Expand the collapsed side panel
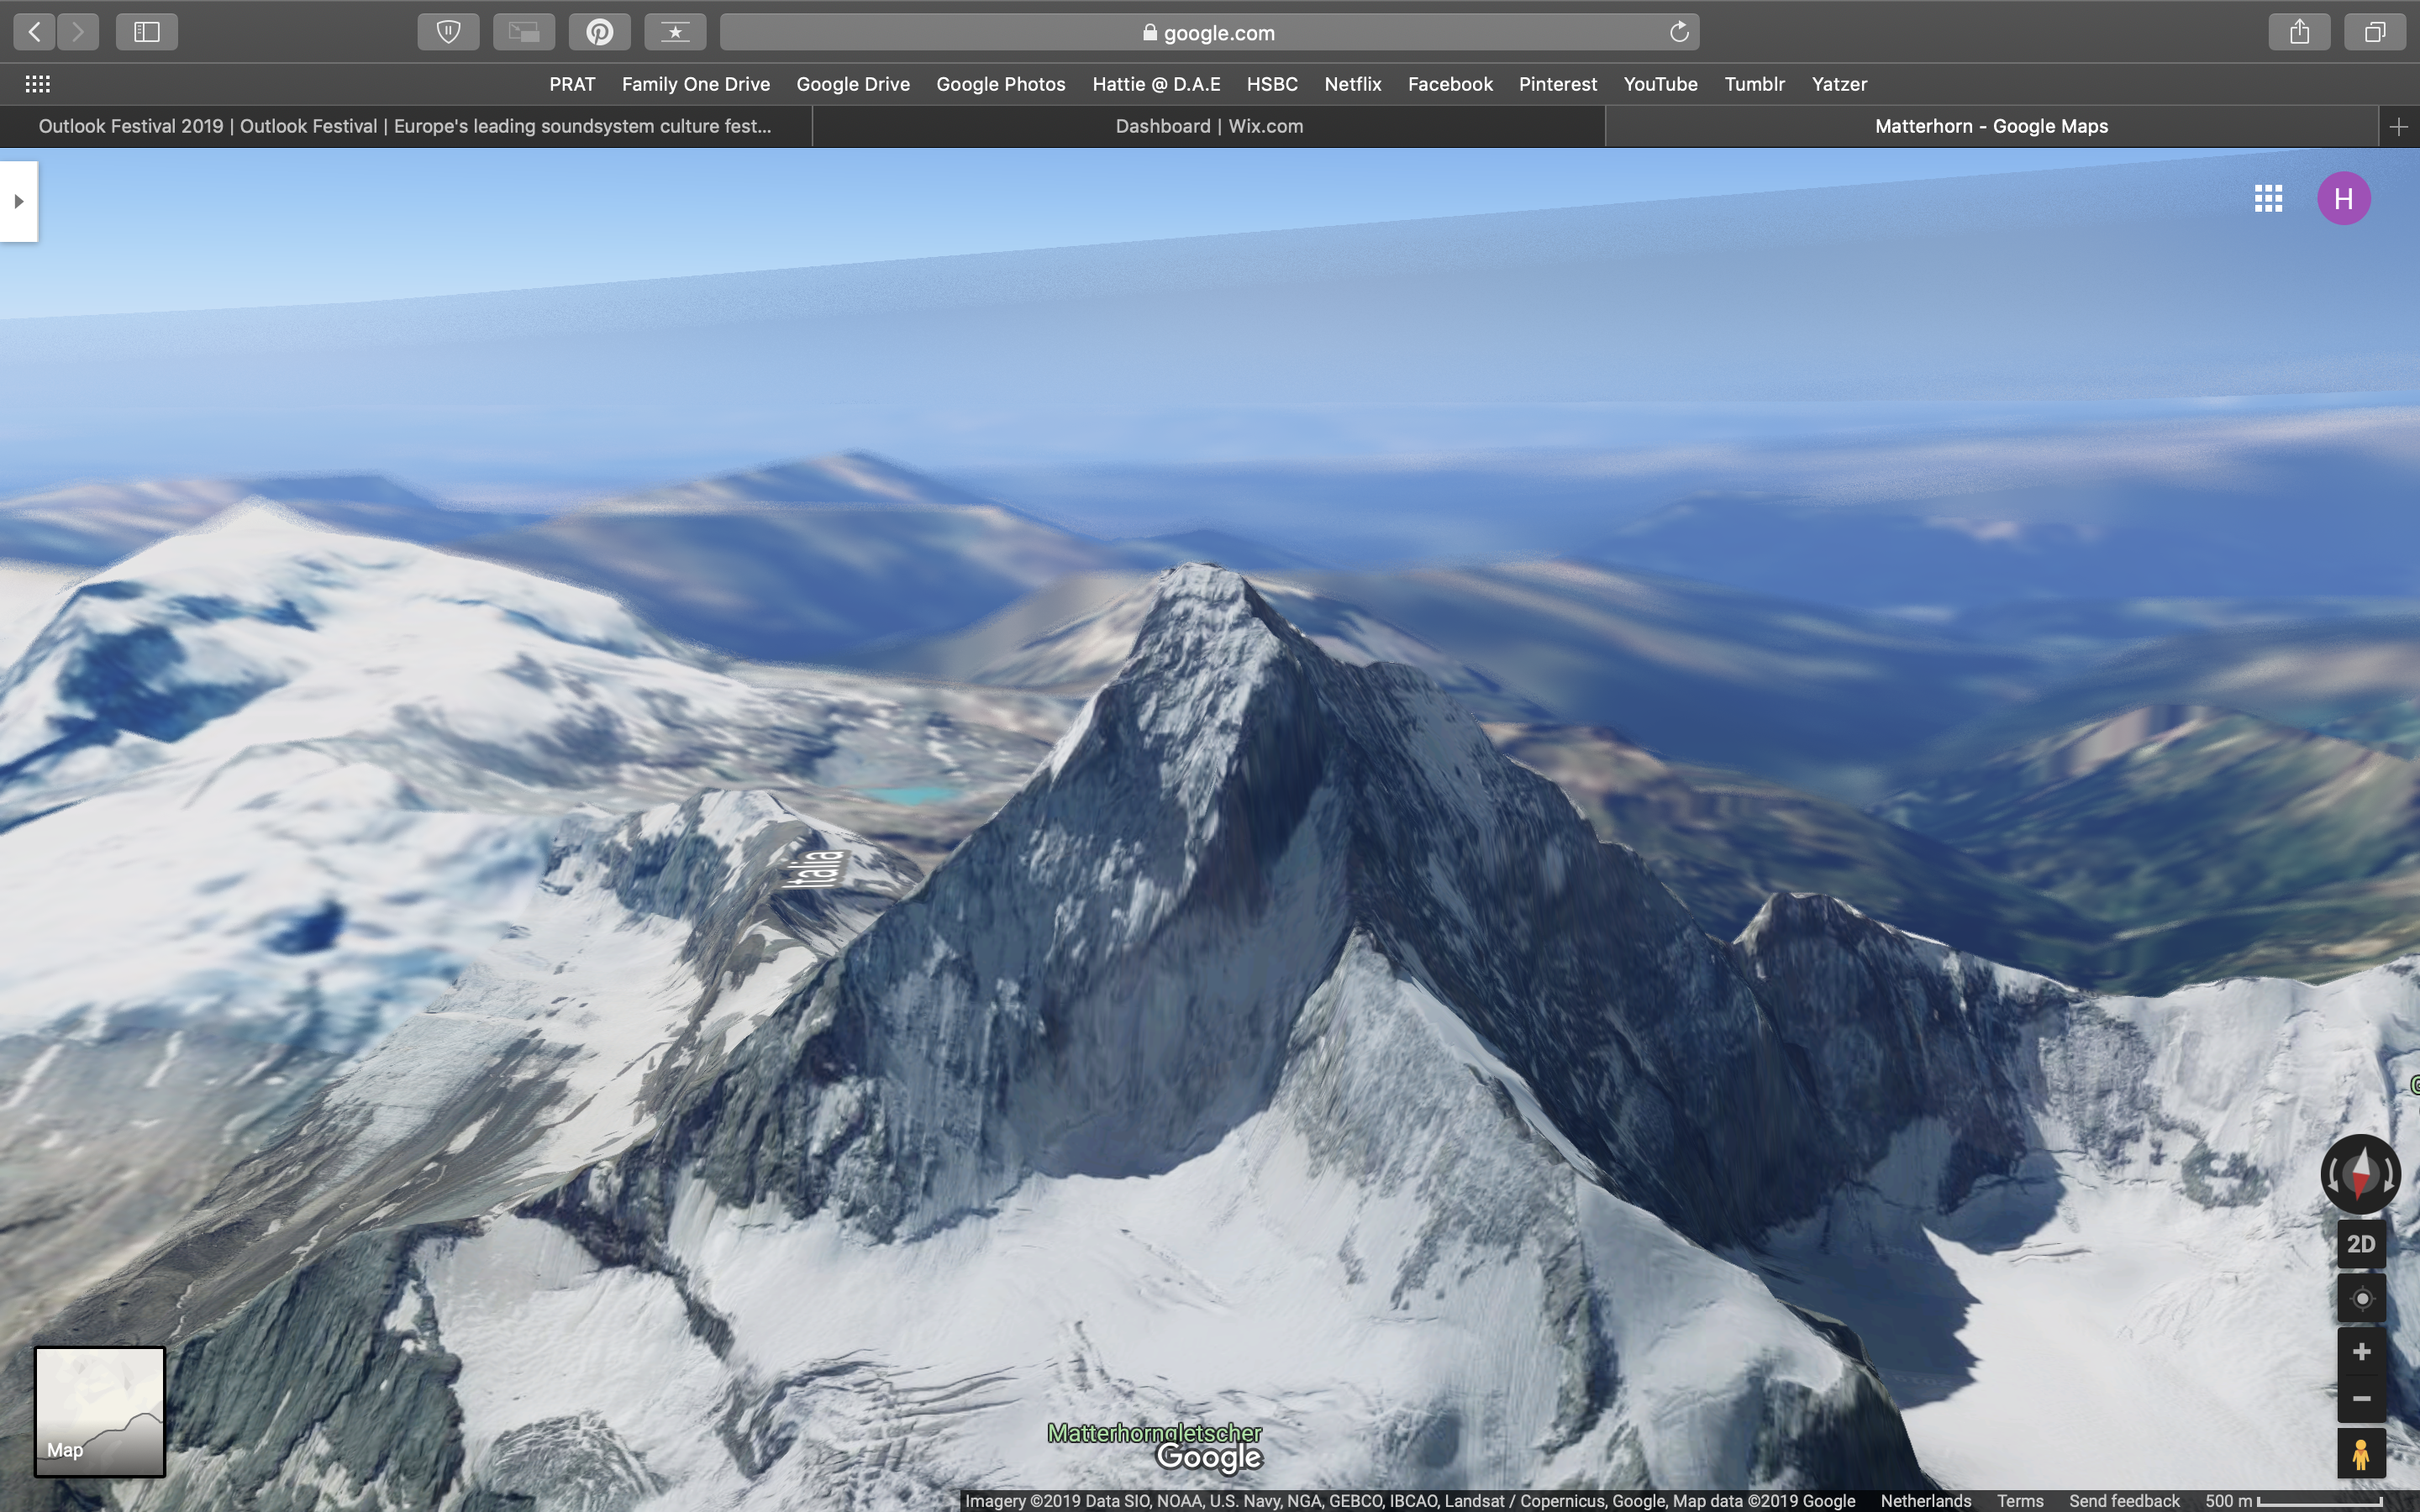The image size is (2420, 1512). coord(18,201)
